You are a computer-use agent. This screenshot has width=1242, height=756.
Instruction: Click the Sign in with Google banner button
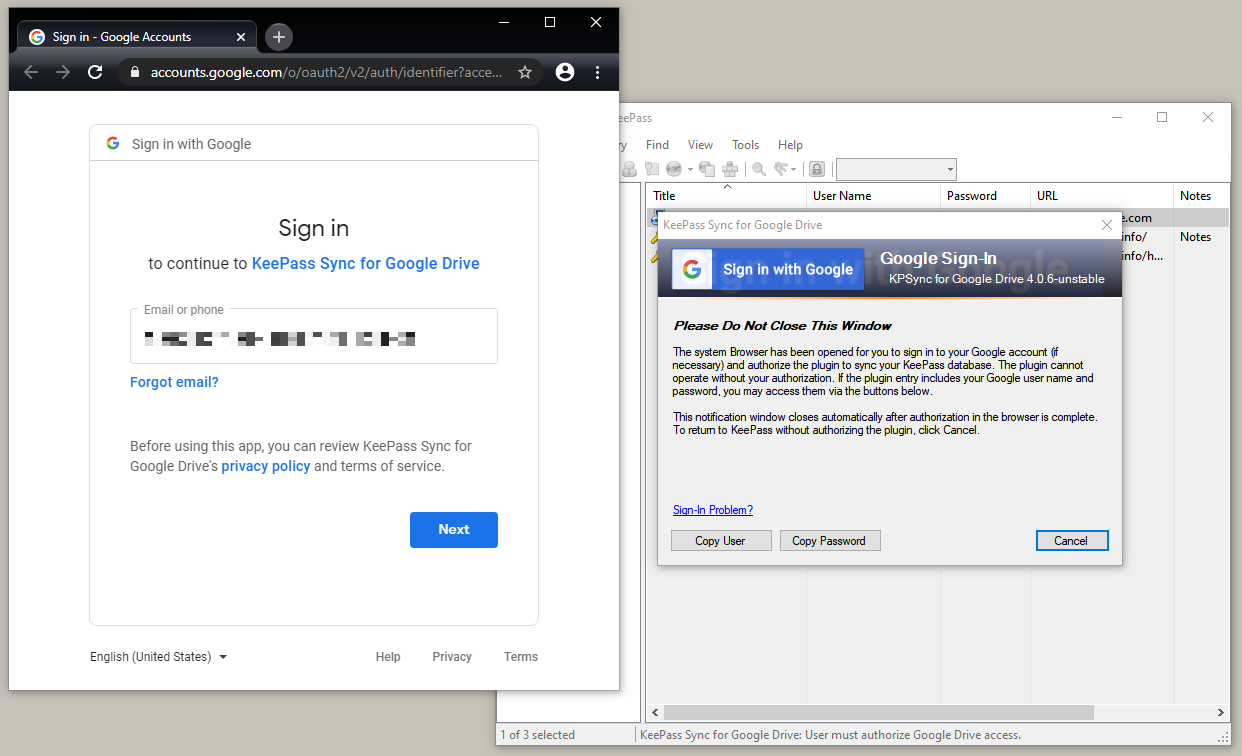click(x=768, y=269)
